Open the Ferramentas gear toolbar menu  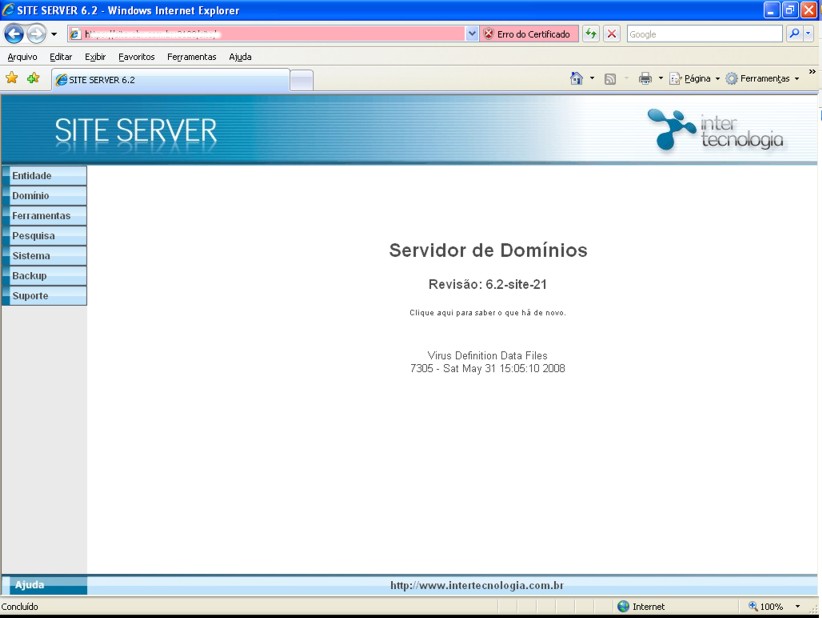click(x=762, y=79)
